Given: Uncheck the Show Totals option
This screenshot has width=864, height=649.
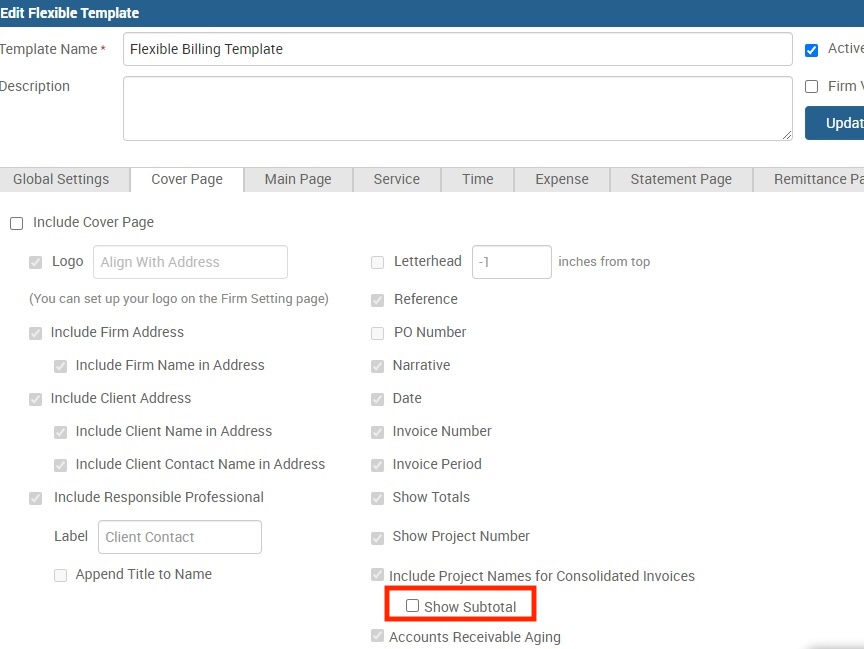Looking at the screenshot, I should 377,497.
